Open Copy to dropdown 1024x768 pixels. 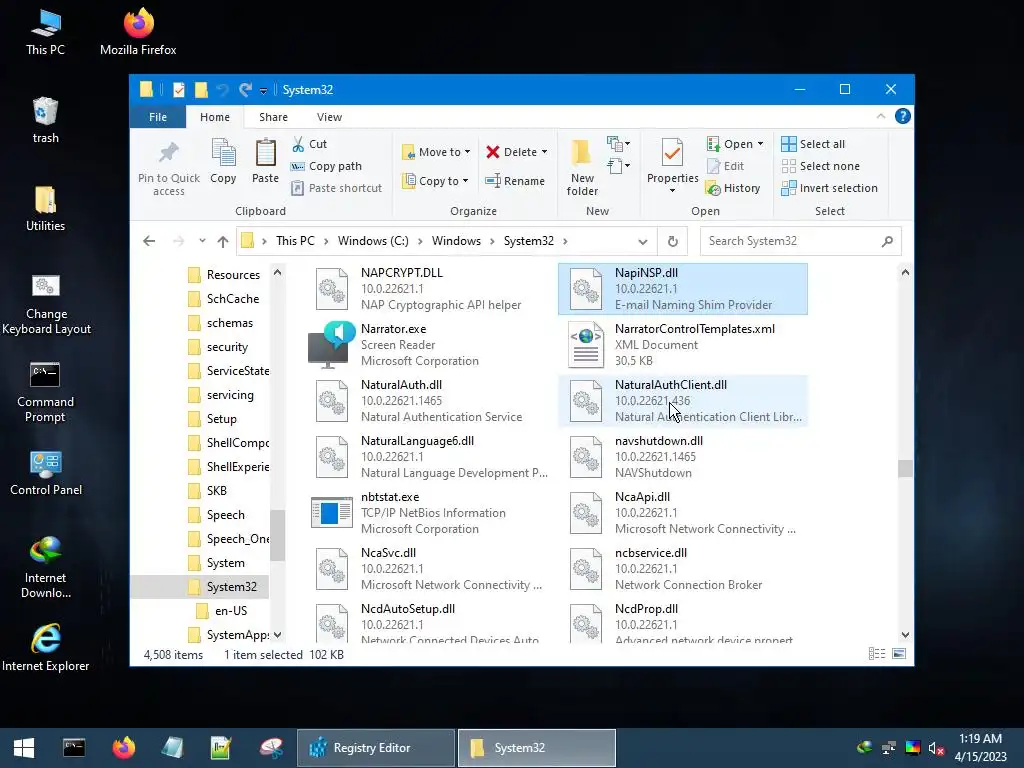[435, 181]
